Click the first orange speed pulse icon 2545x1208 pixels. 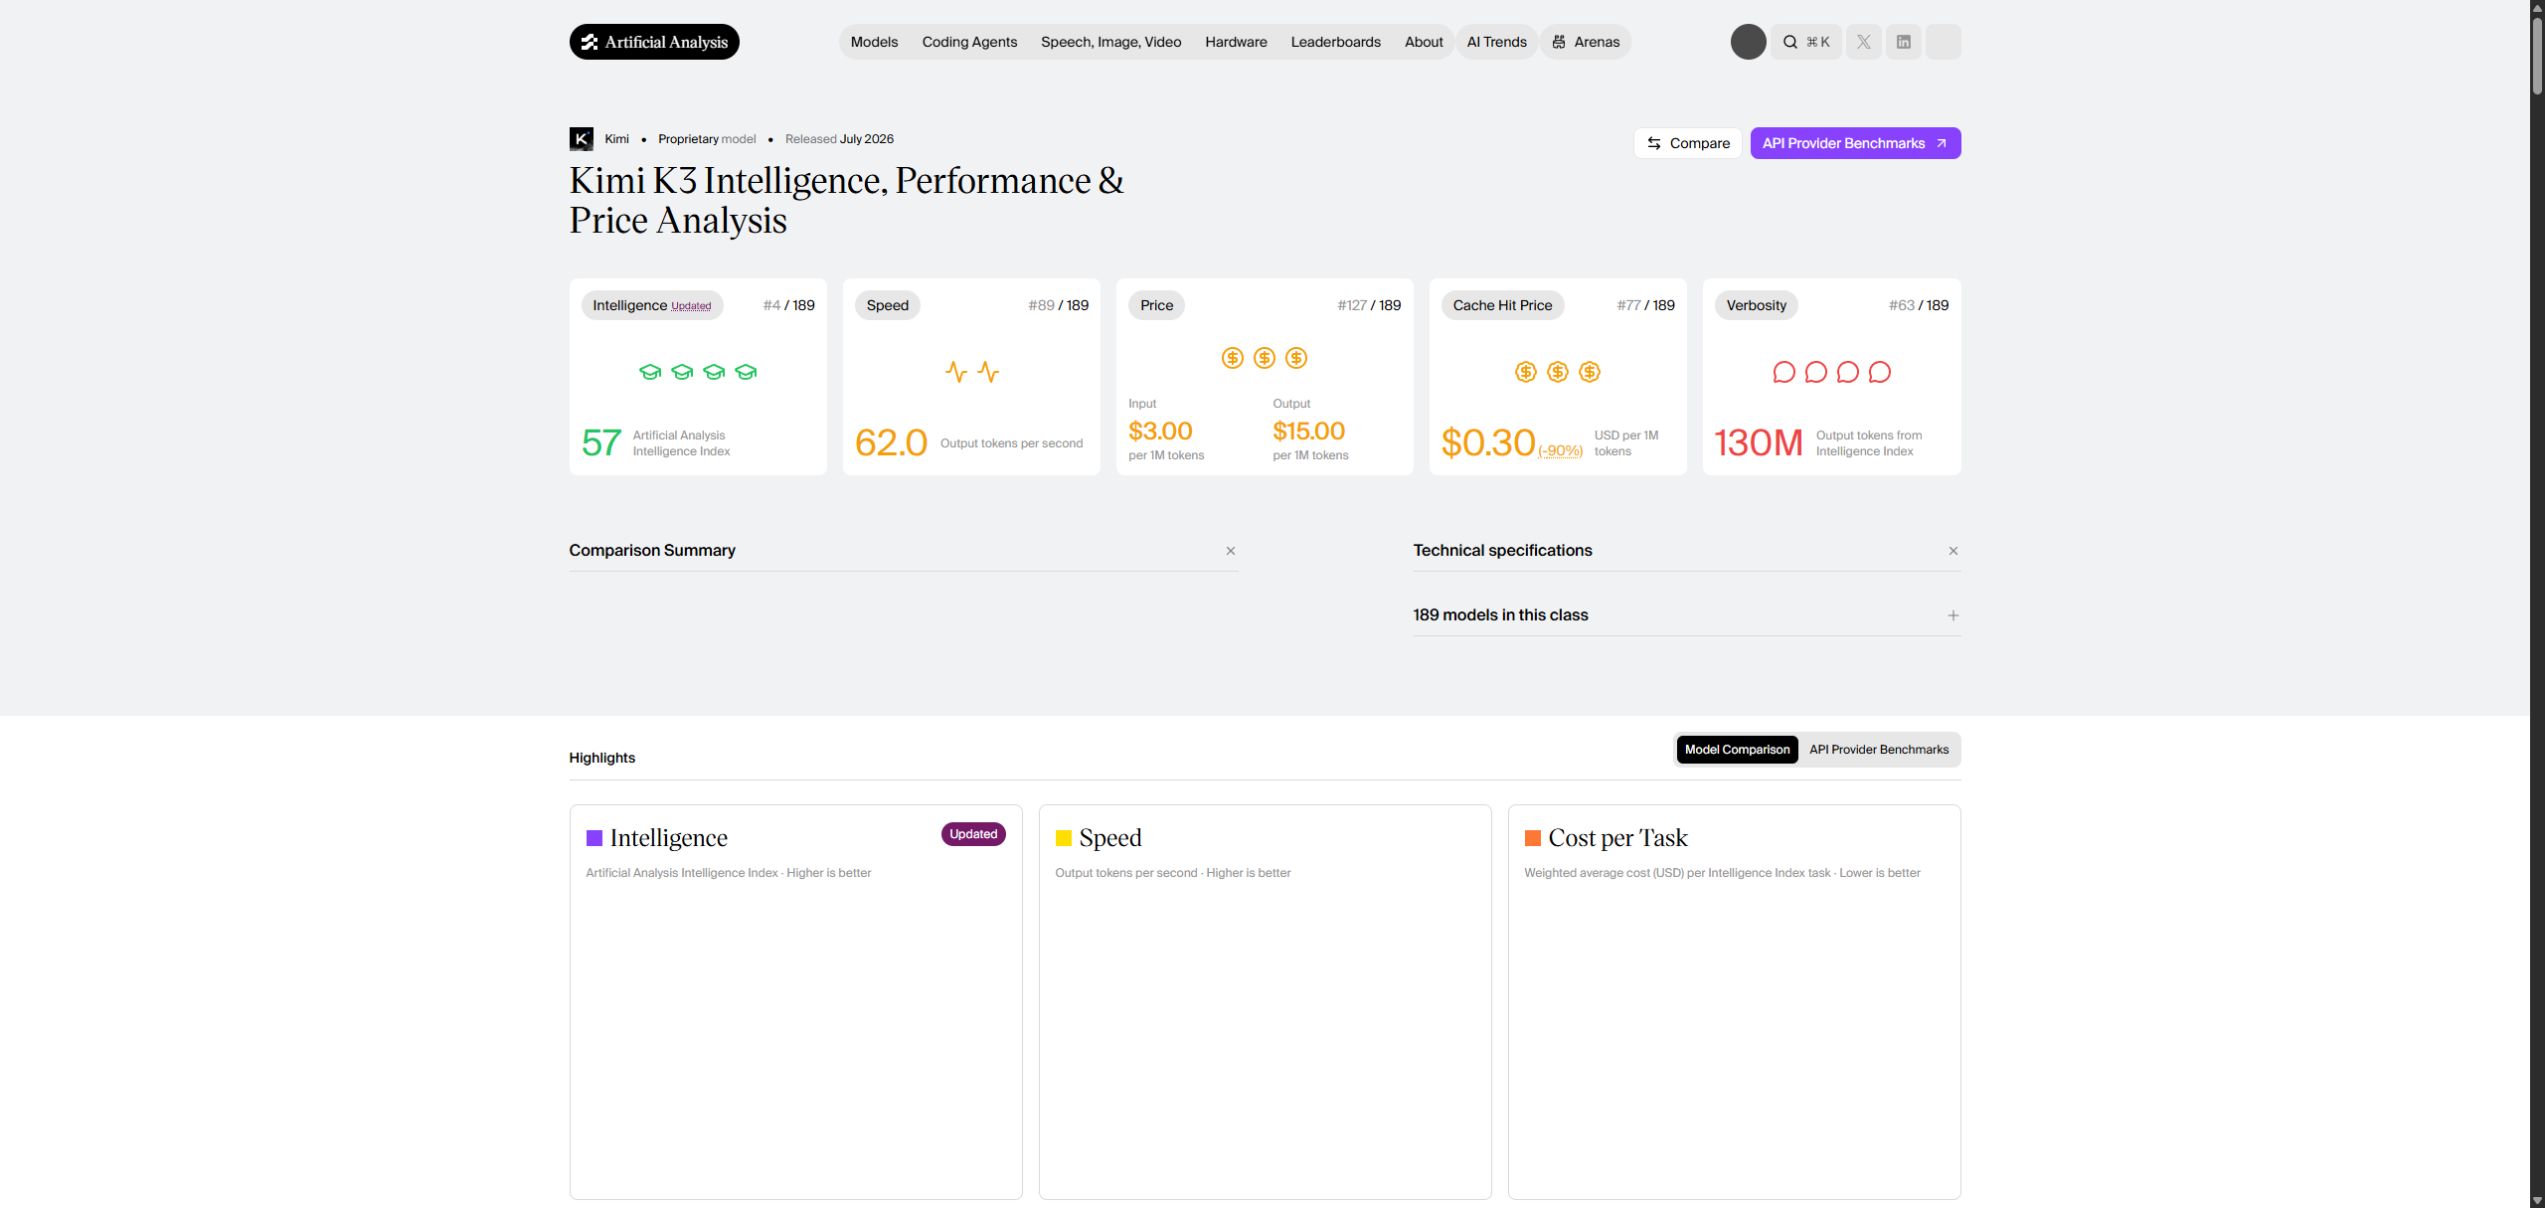click(x=956, y=372)
